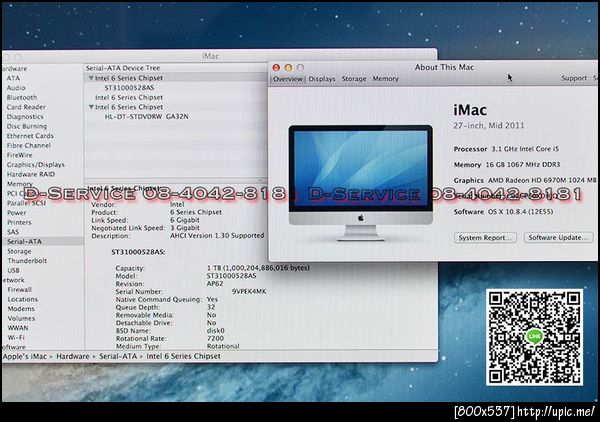Select Thunderbolt in the sidebar
This screenshot has width=600, height=422.
[27, 261]
